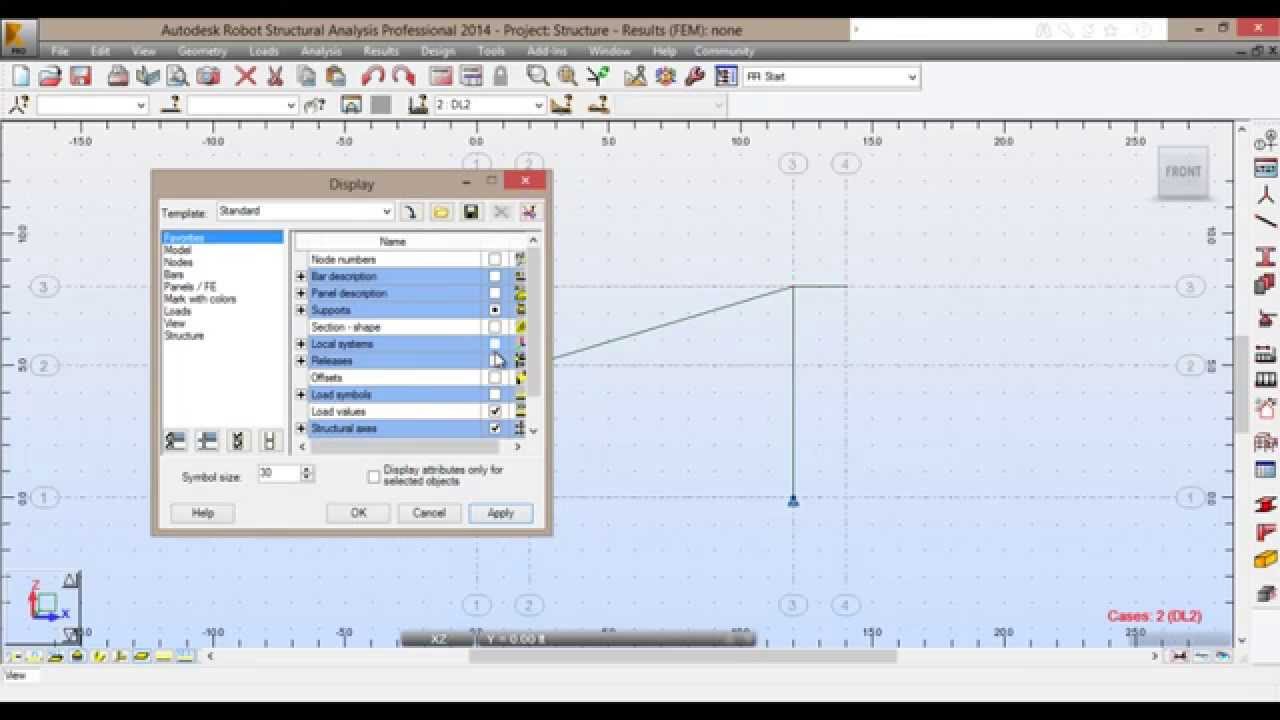The image size is (1280, 720).
Task: Toggle Node numbers checkbox
Action: (495, 260)
